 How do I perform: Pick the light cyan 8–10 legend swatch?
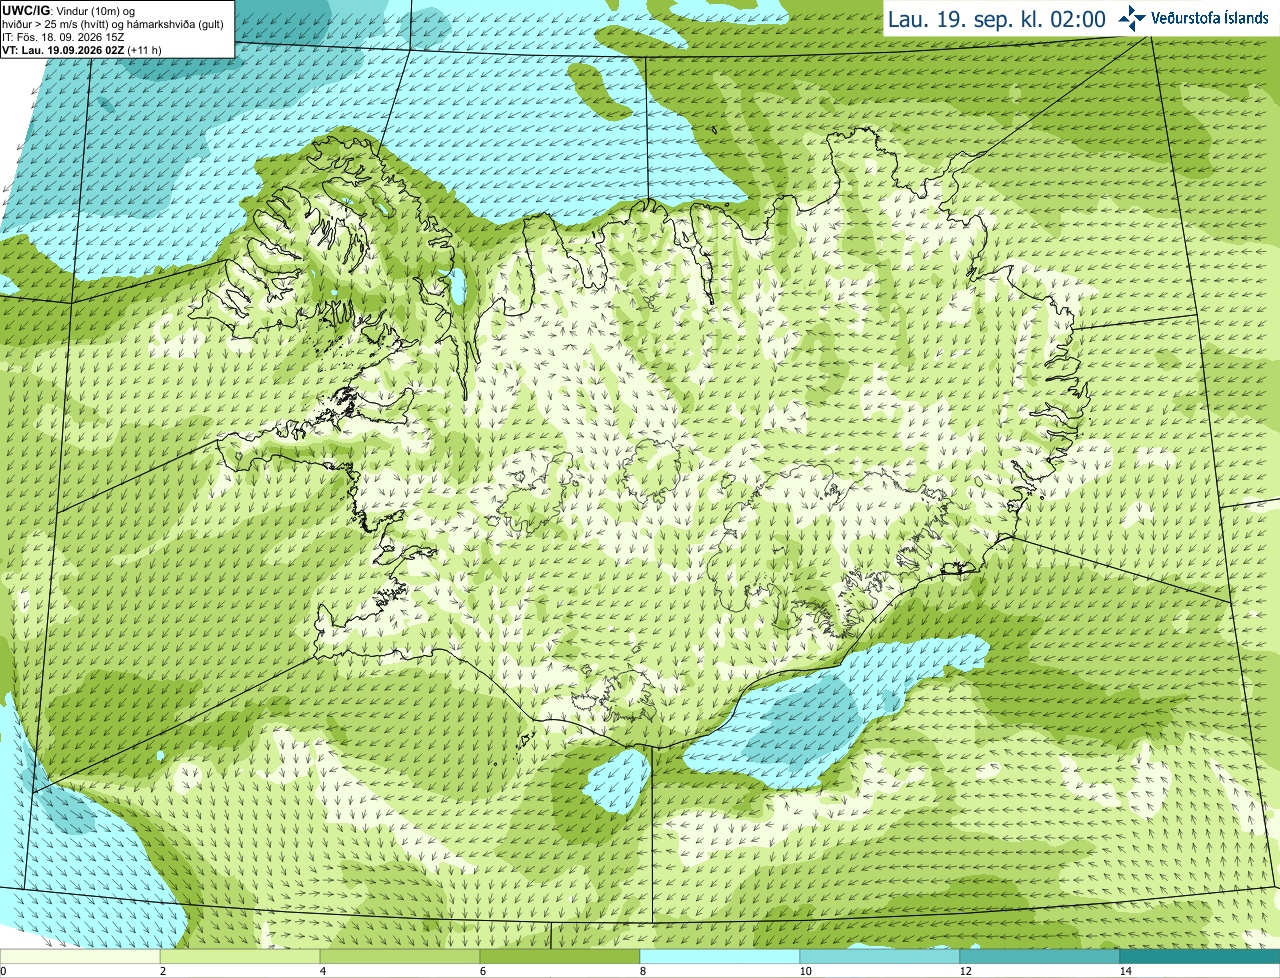click(x=720, y=956)
